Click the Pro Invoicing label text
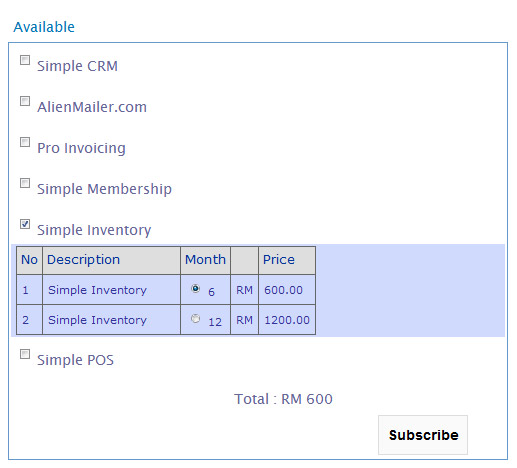 pos(81,148)
